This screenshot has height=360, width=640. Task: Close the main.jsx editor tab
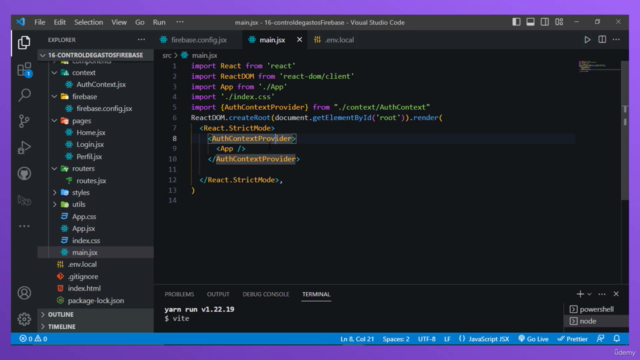pyautogui.click(x=299, y=40)
